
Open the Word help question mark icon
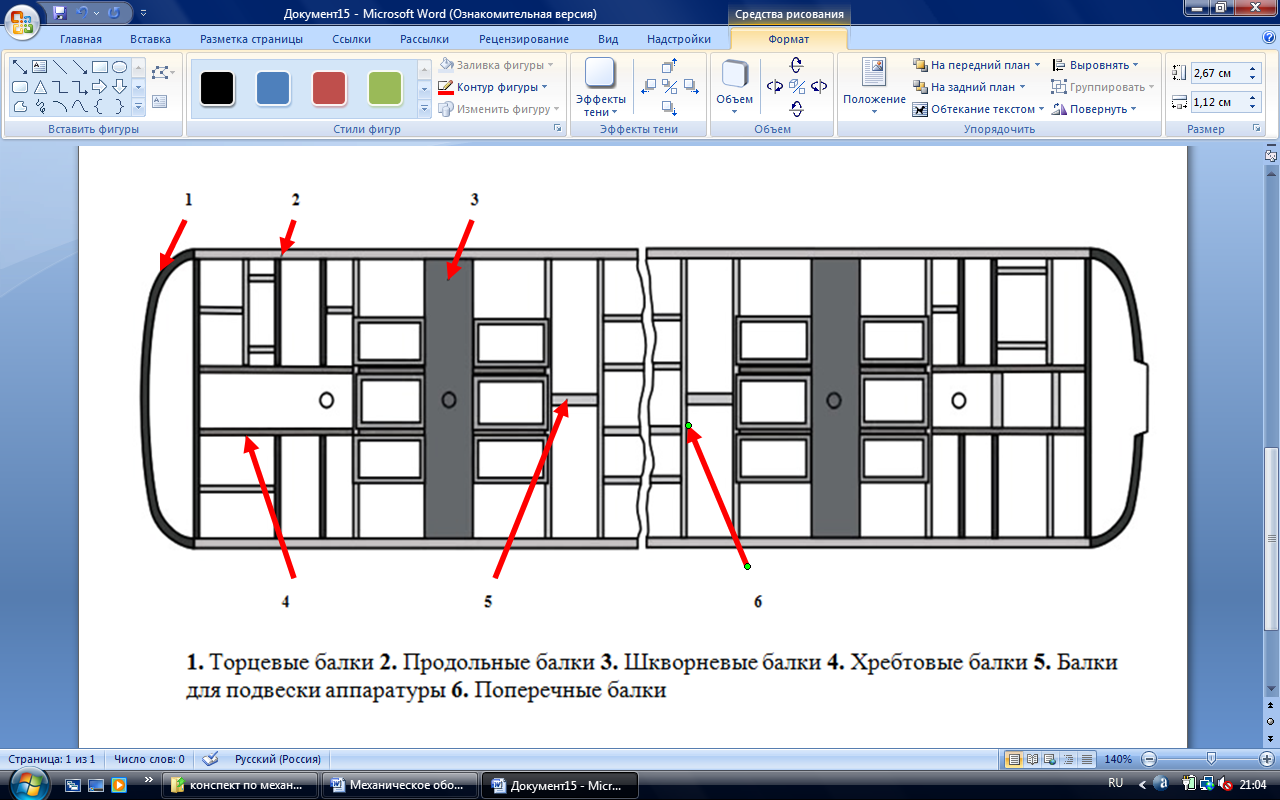1269,38
